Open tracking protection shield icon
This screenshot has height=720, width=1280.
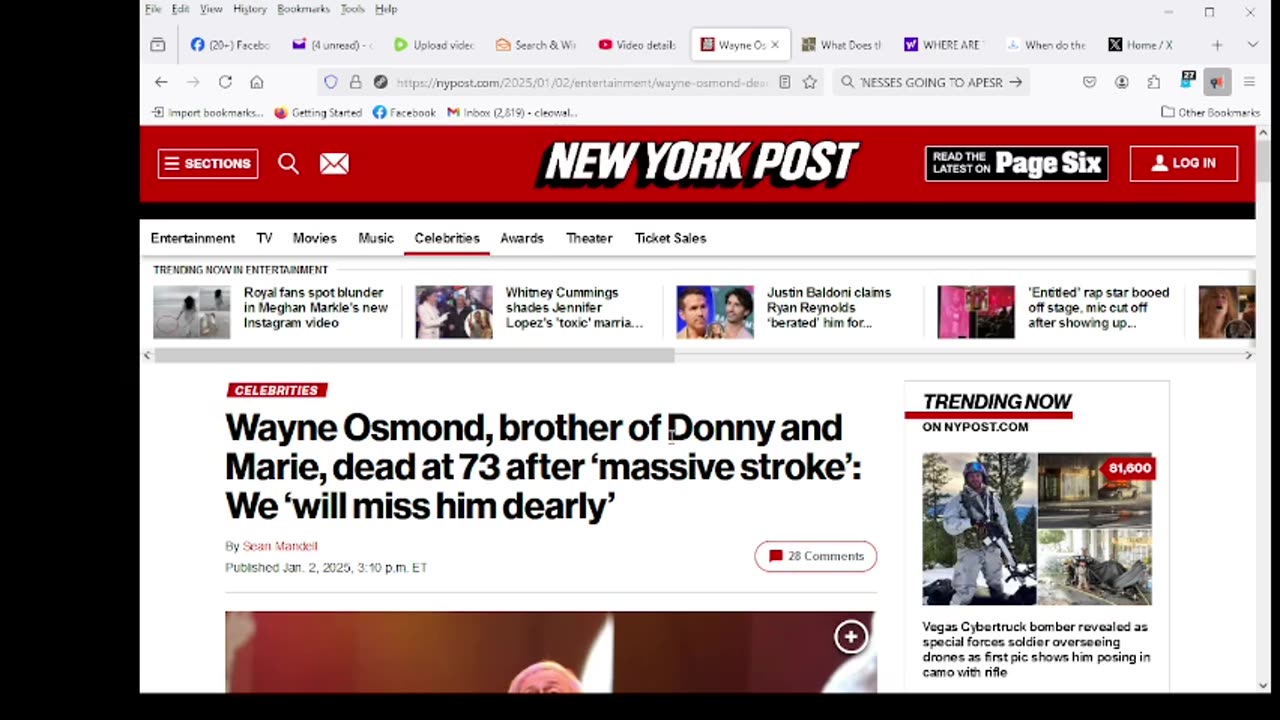(x=331, y=82)
